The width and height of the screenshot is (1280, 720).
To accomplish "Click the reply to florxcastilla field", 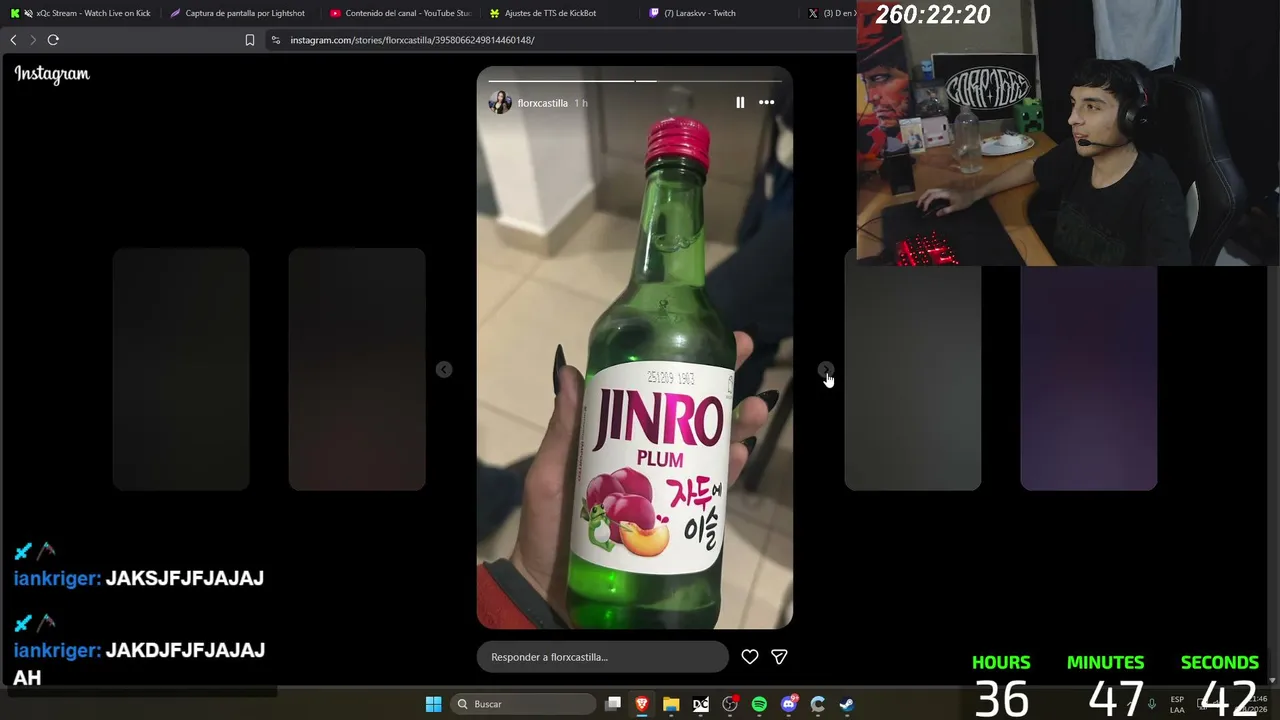I will coord(602,657).
